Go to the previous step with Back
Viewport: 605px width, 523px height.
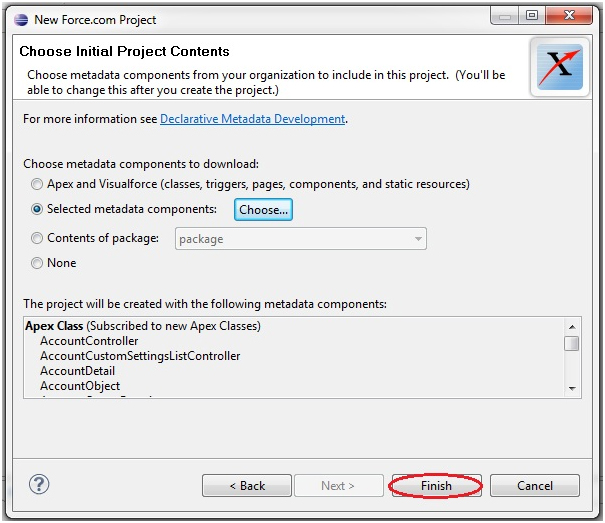coord(247,486)
